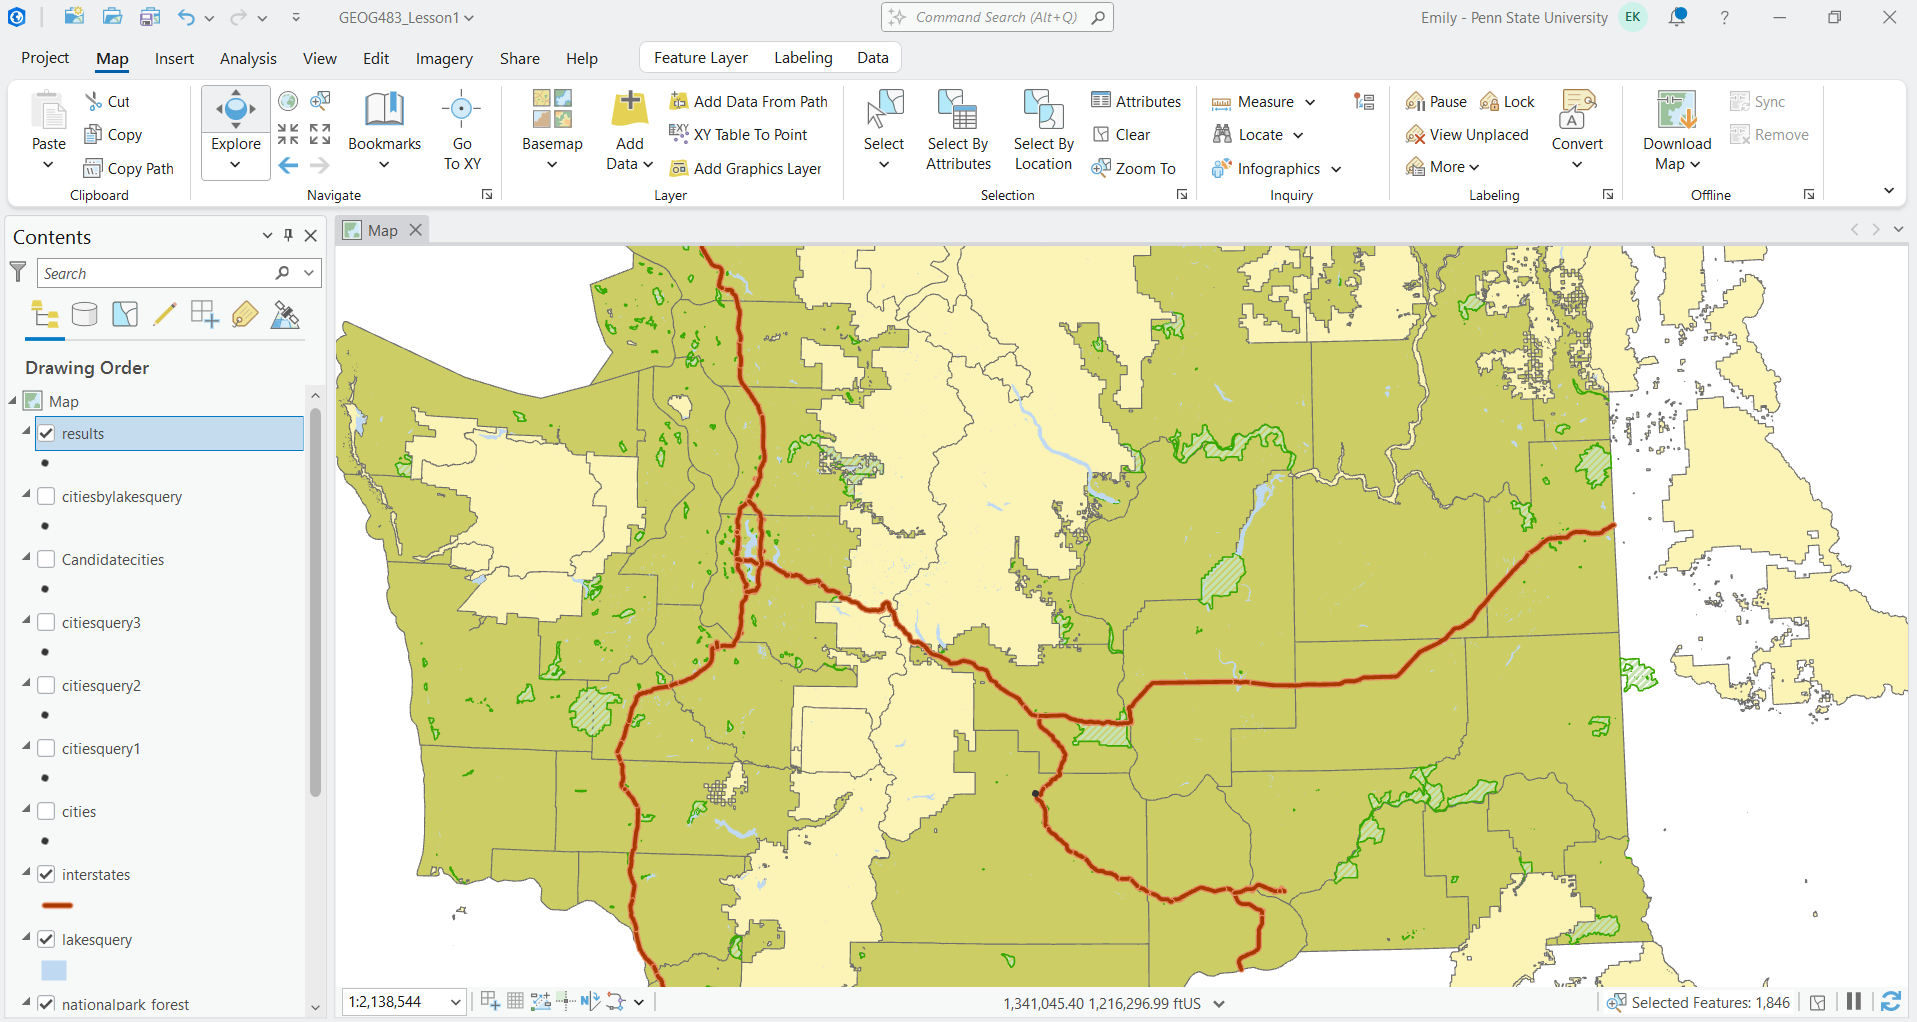Uncheck the results layer visibility
1917x1022 pixels.
(46, 434)
